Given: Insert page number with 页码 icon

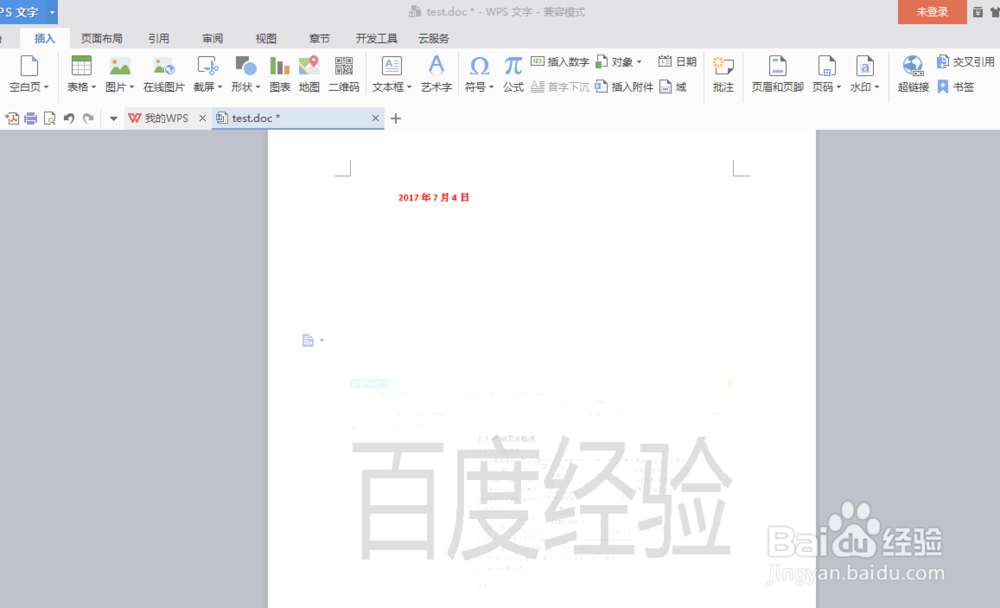Looking at the screenshot, I should 827,66.
